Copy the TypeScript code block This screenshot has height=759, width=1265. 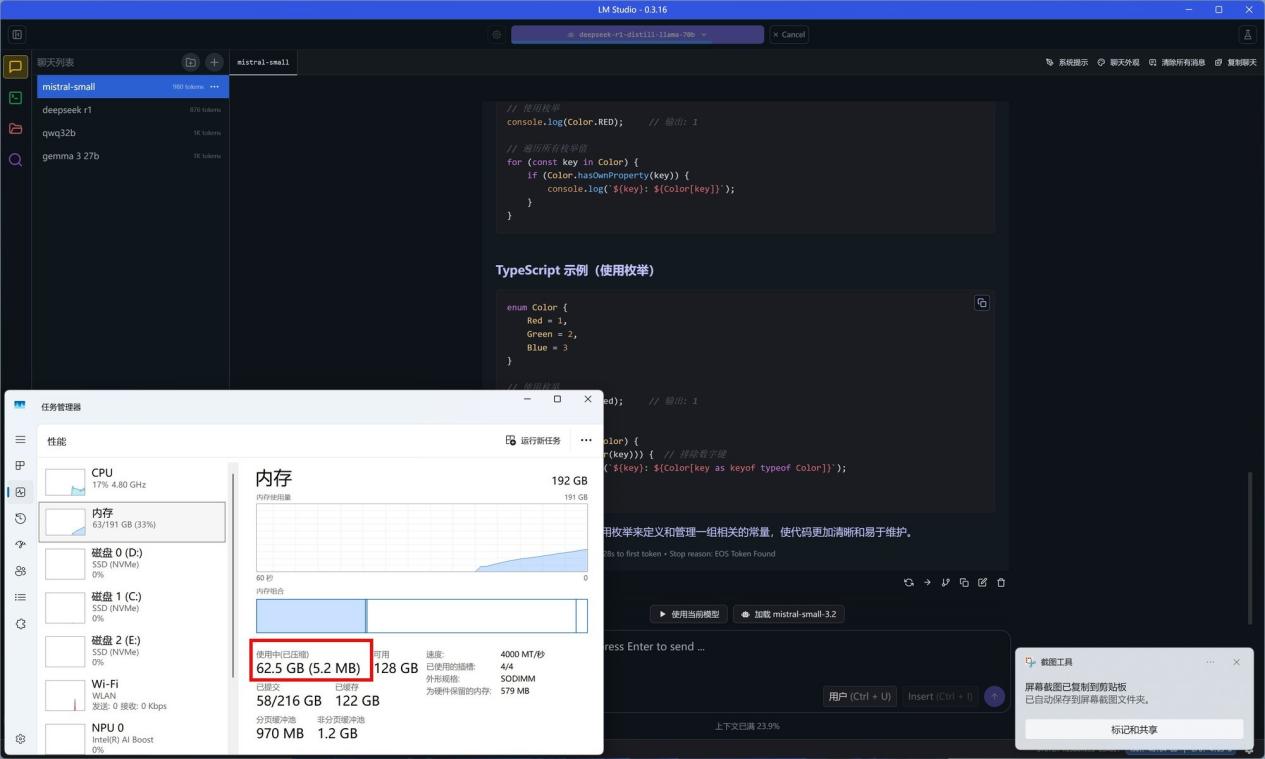pos(981,303)
